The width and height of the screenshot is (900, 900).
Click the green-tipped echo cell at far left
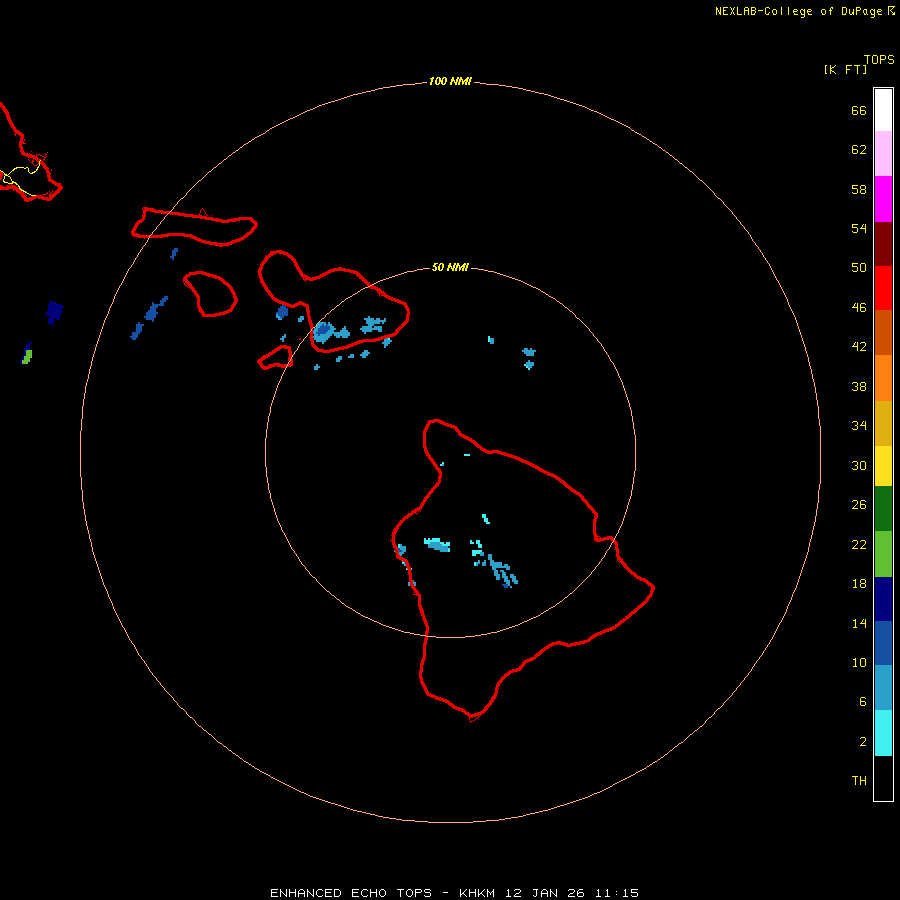coord(26,354)
